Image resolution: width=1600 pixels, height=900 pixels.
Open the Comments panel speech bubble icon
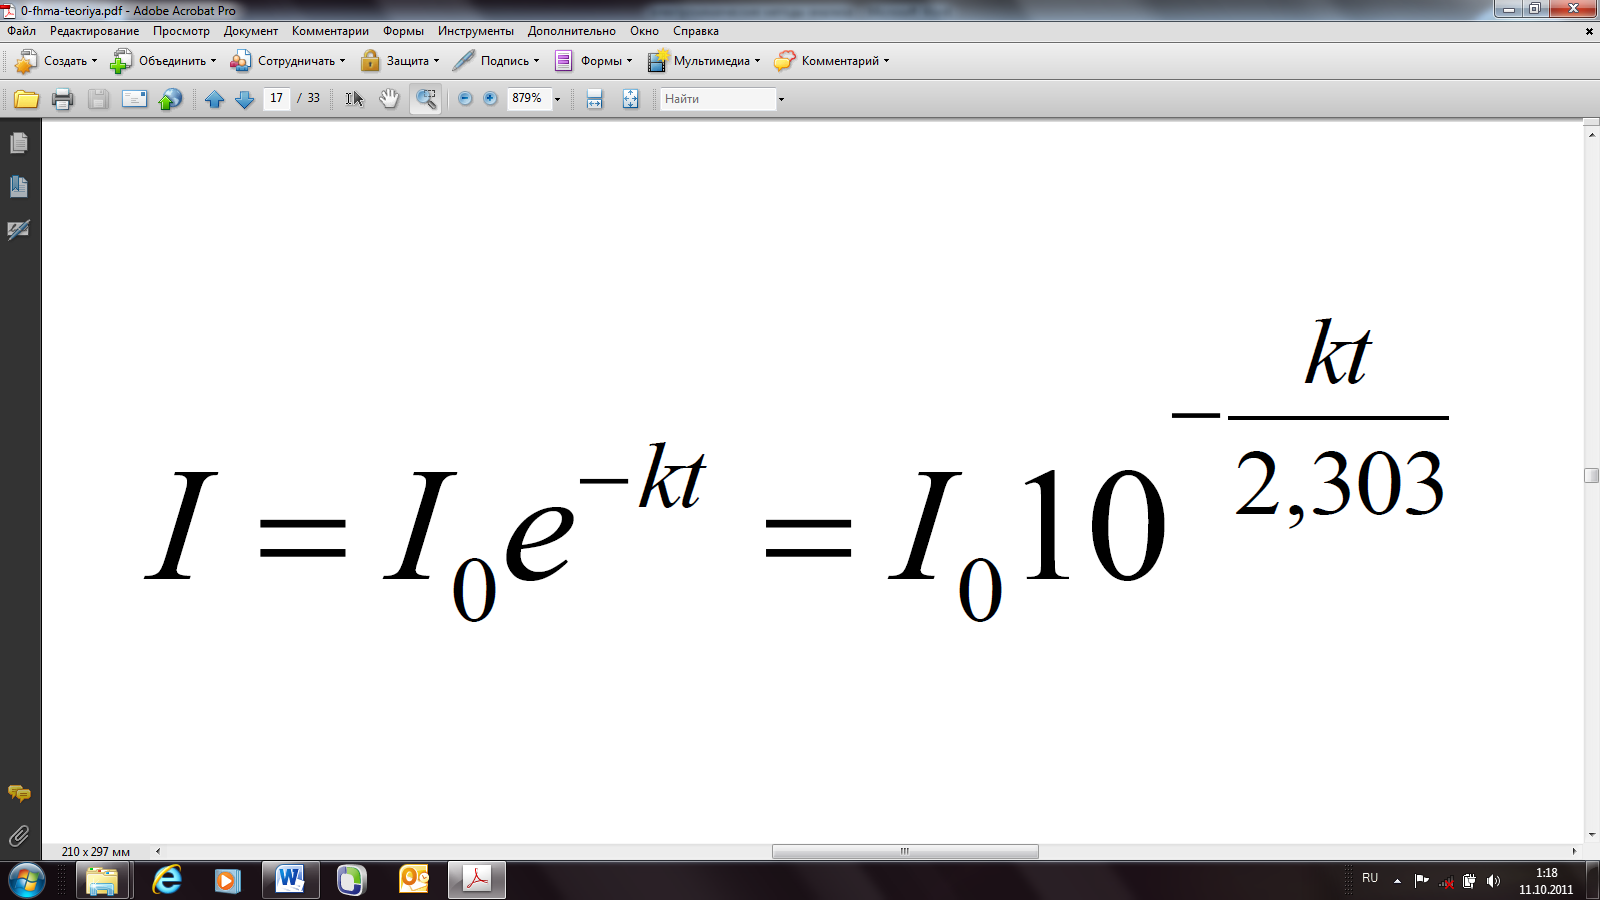[19, 794]
